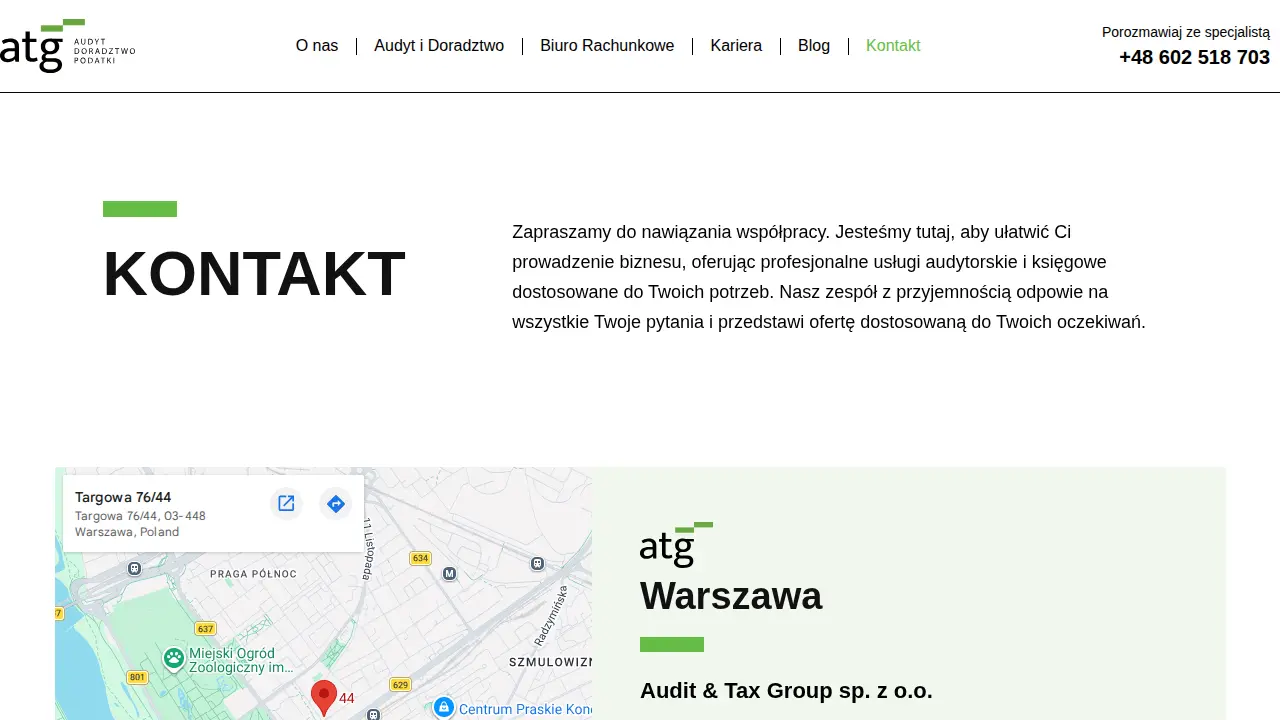Click the red location pin on map
1280x720 pixels.
pos(323,697)
